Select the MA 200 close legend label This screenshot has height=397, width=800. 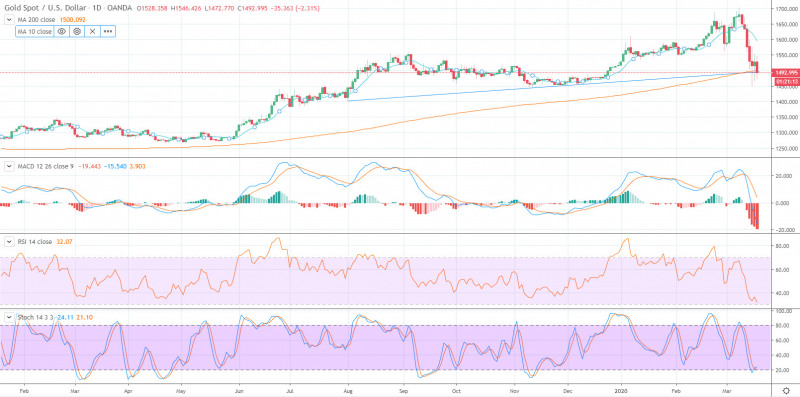click(x=35, y=19)
